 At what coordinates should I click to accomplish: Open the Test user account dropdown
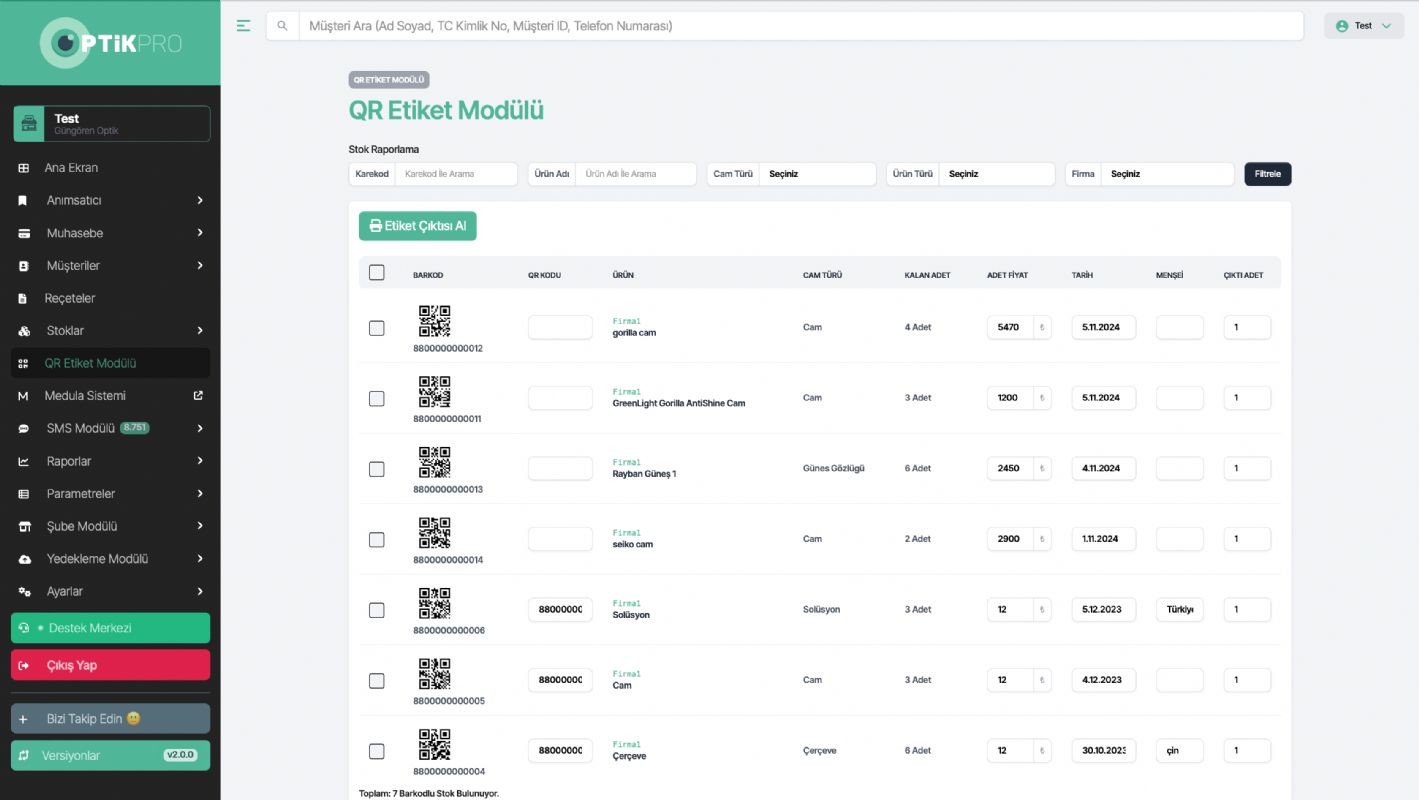click(1364, 26)
